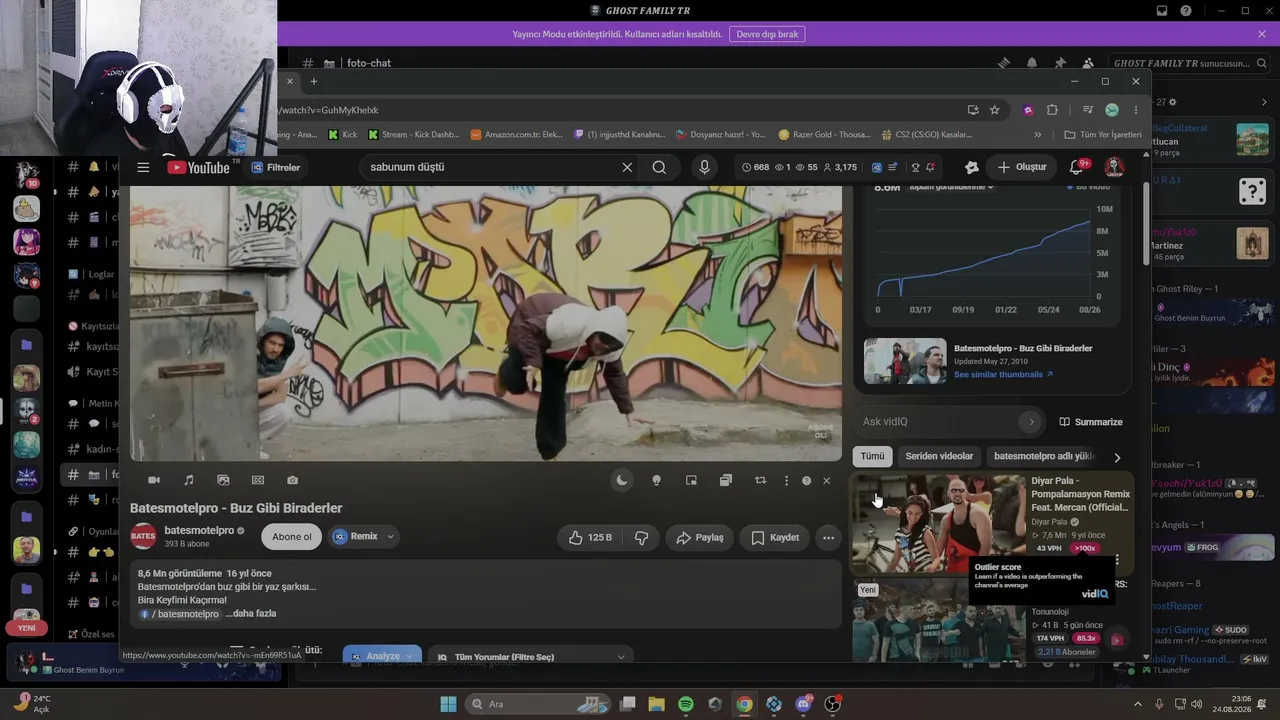Start voice search with the microphone

(704, 167)
